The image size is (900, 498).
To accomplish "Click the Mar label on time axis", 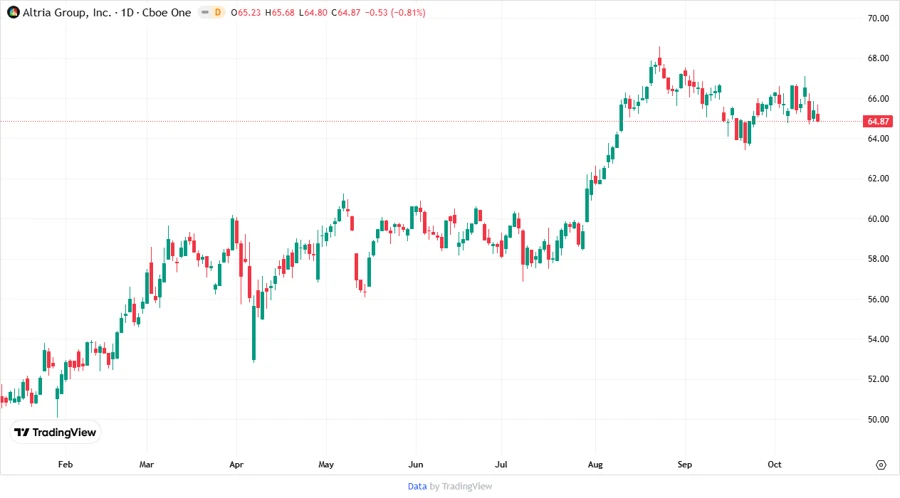I will click(146, 464).
